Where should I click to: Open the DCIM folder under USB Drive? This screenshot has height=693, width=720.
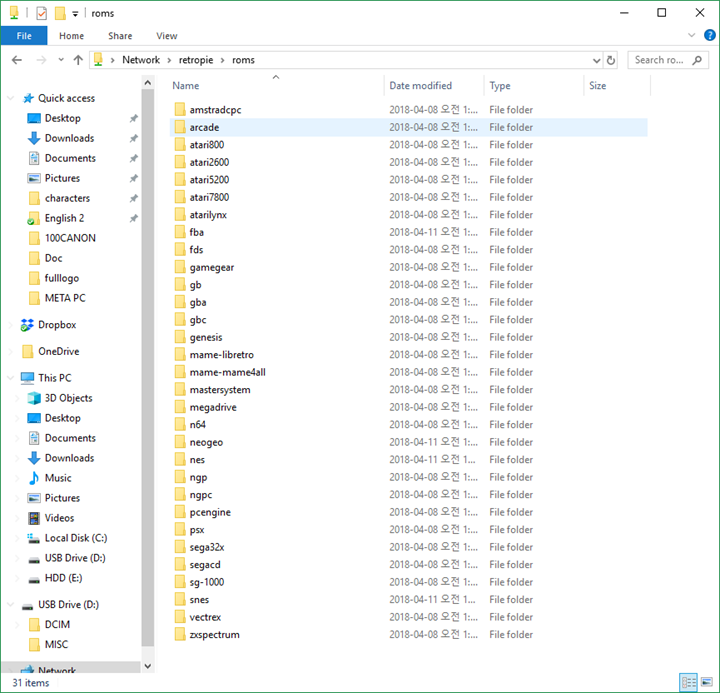(x=57, y=625)
